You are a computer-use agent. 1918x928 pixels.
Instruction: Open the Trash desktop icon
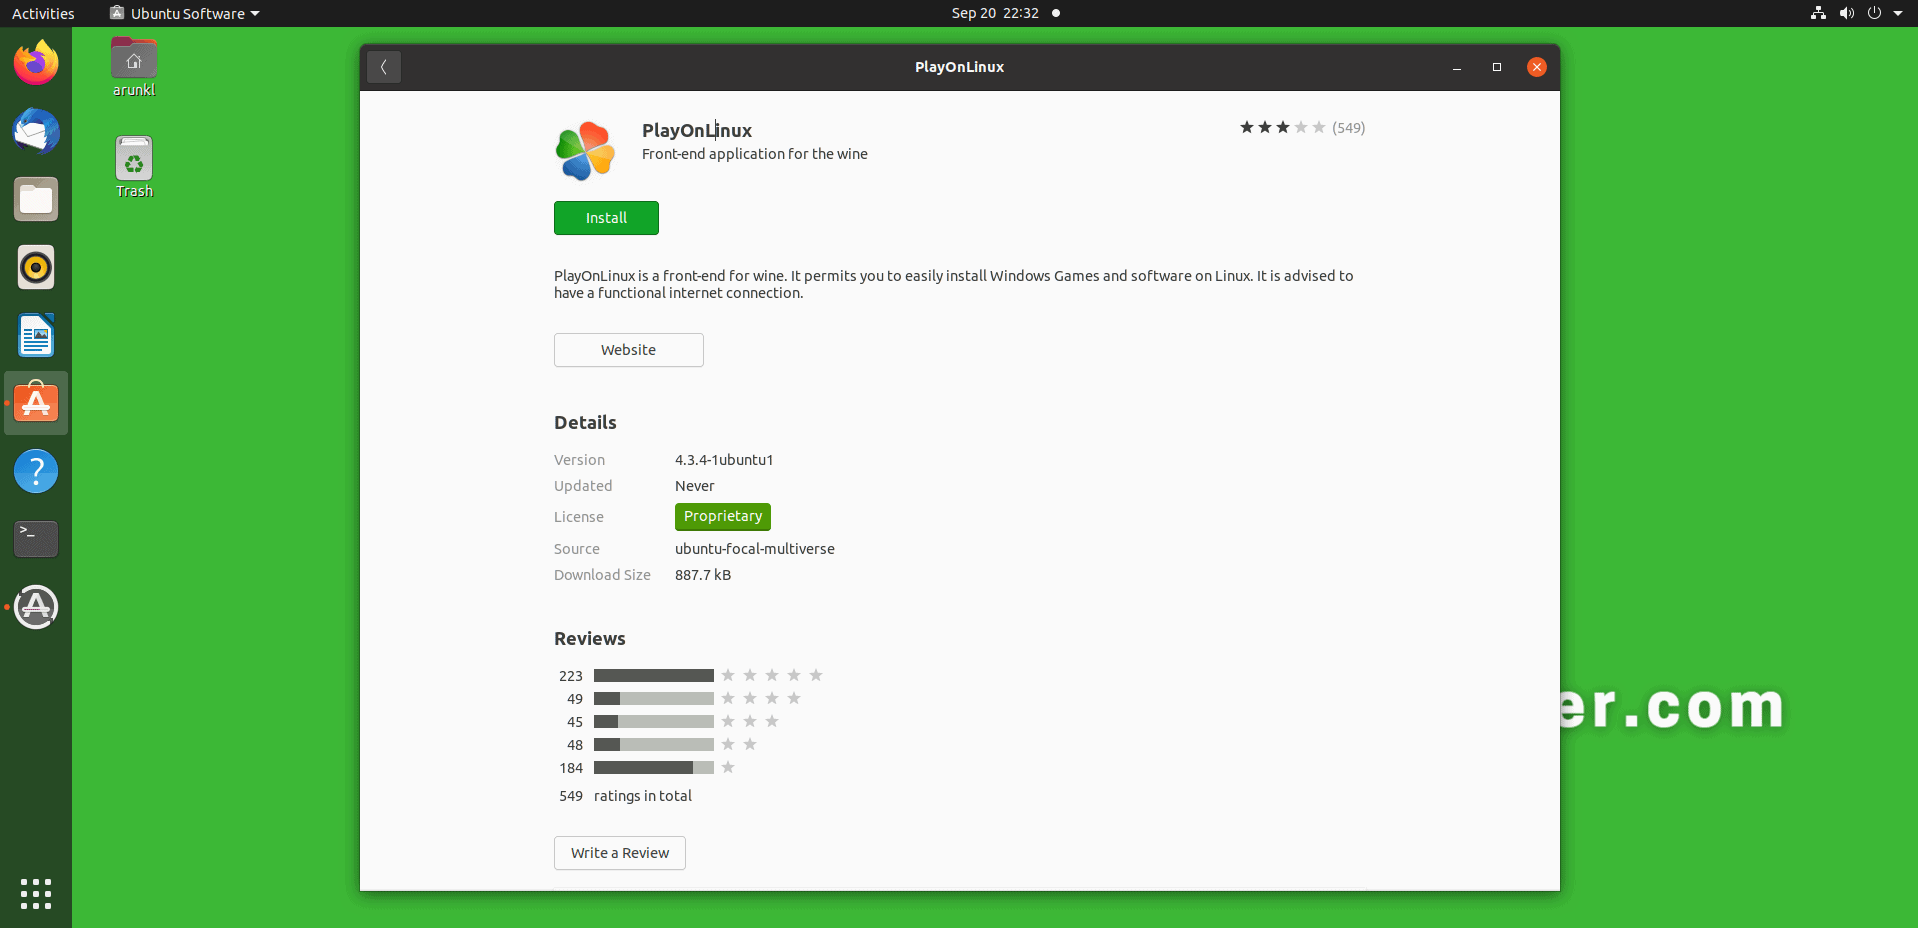pos(134,168)
